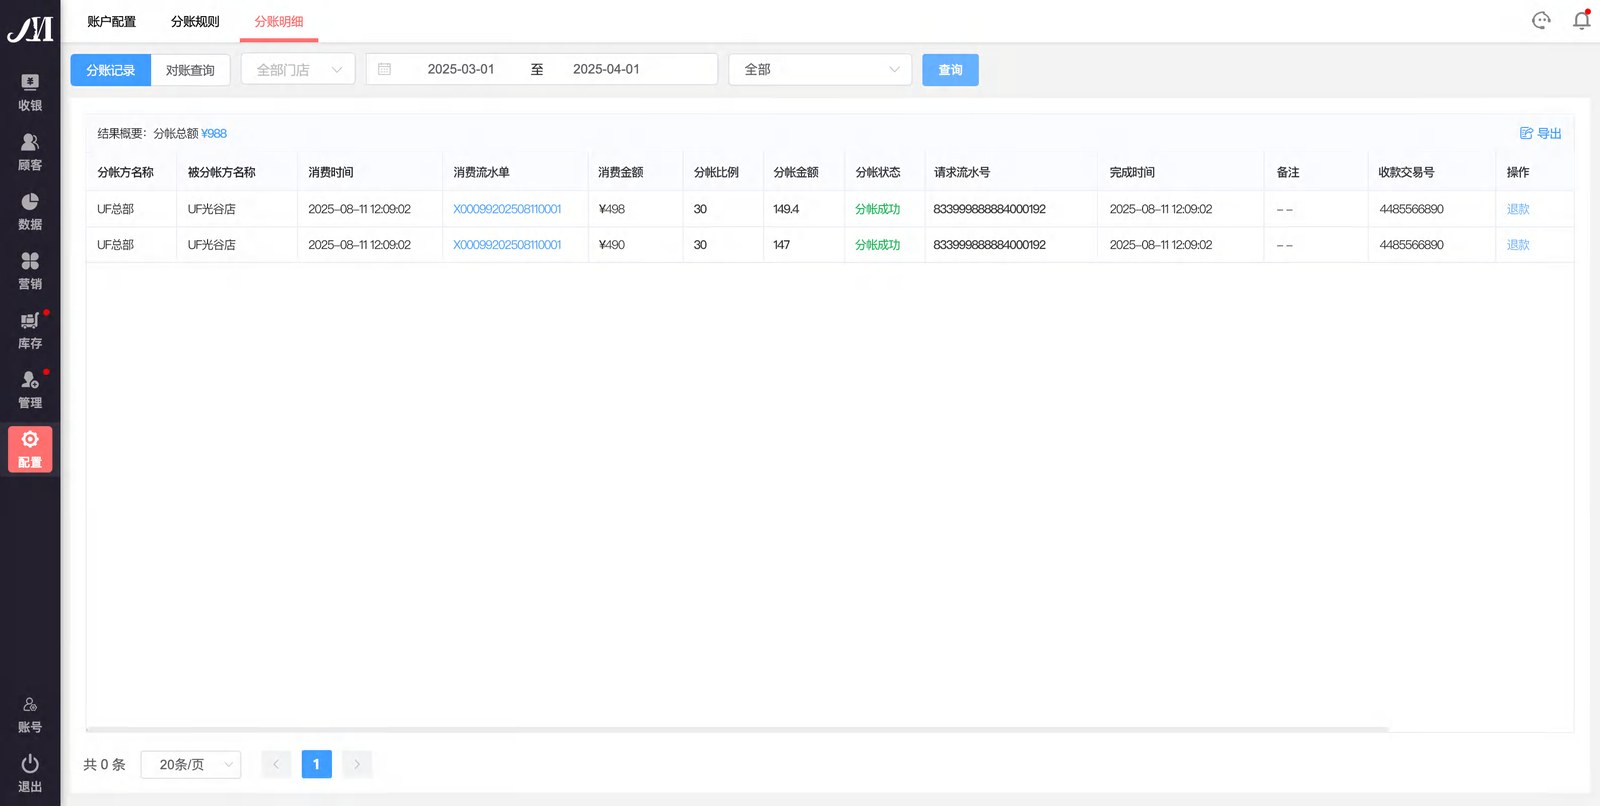1600x806 pixels.
Task: Open the 账号 account sidebar icon
Action: [30, 715]
